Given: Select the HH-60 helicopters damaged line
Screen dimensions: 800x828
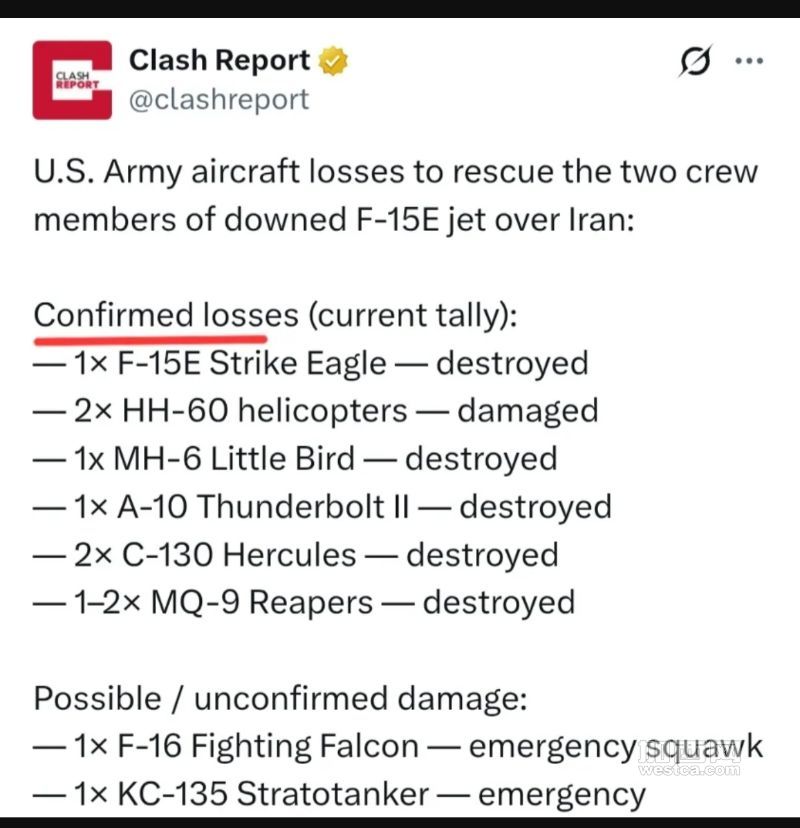Looking at the screenshot, I should [316, 411].
